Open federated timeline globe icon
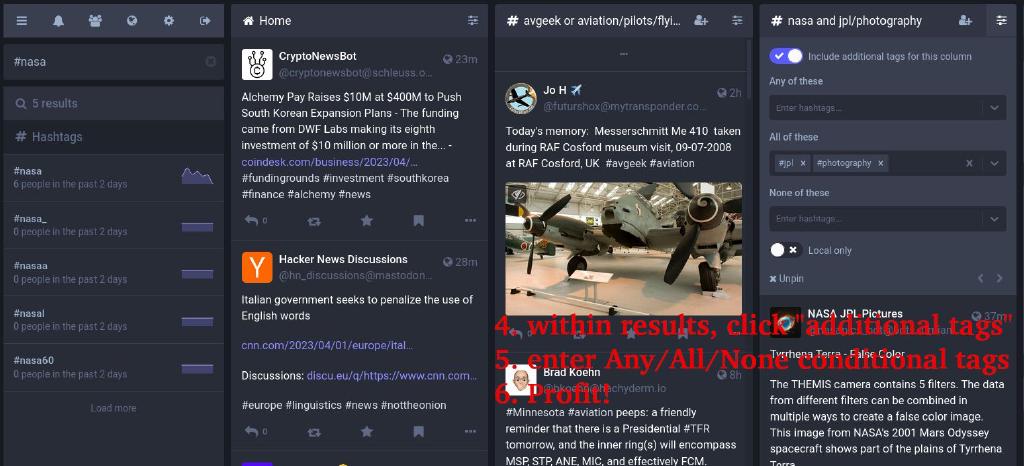The image size is (1024, 466). pyautogui.click(x=132, y=21)
